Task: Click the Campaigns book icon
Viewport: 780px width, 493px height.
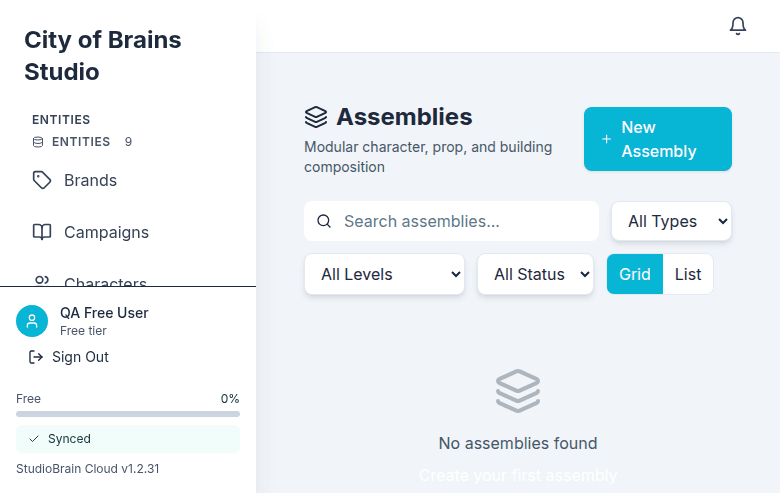Action: (x=42, y=232)
